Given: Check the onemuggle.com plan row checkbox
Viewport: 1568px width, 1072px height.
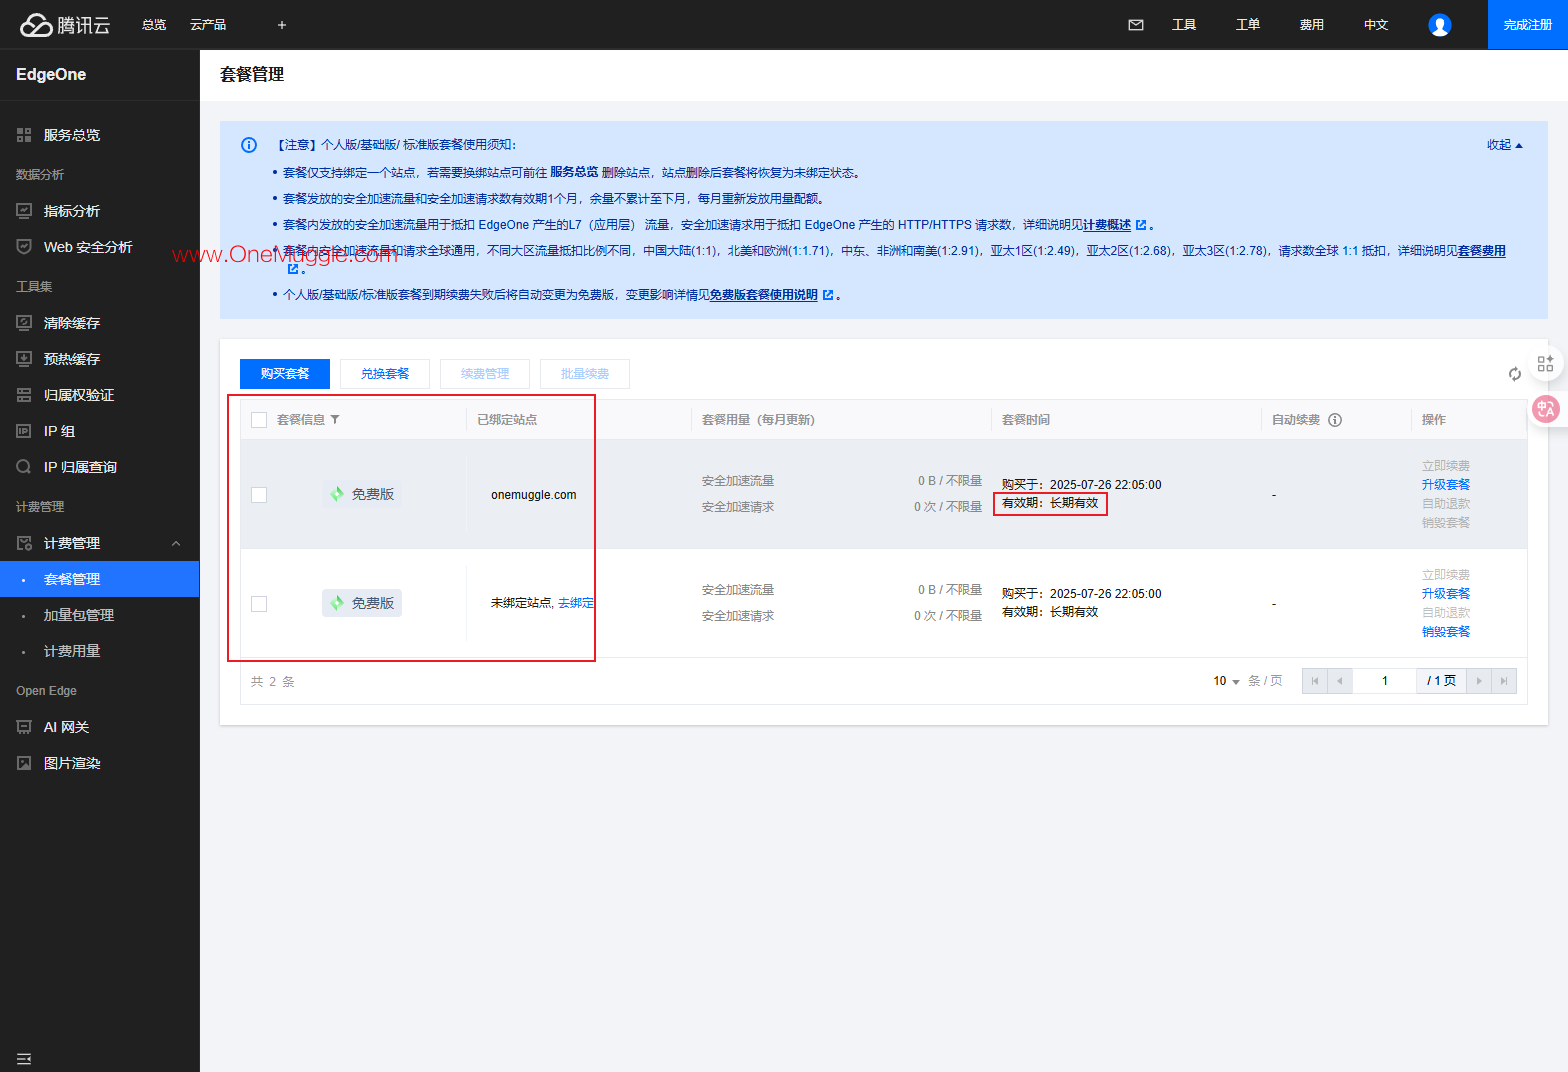Looking at the screenshot, I should click(x=259, y=495).
